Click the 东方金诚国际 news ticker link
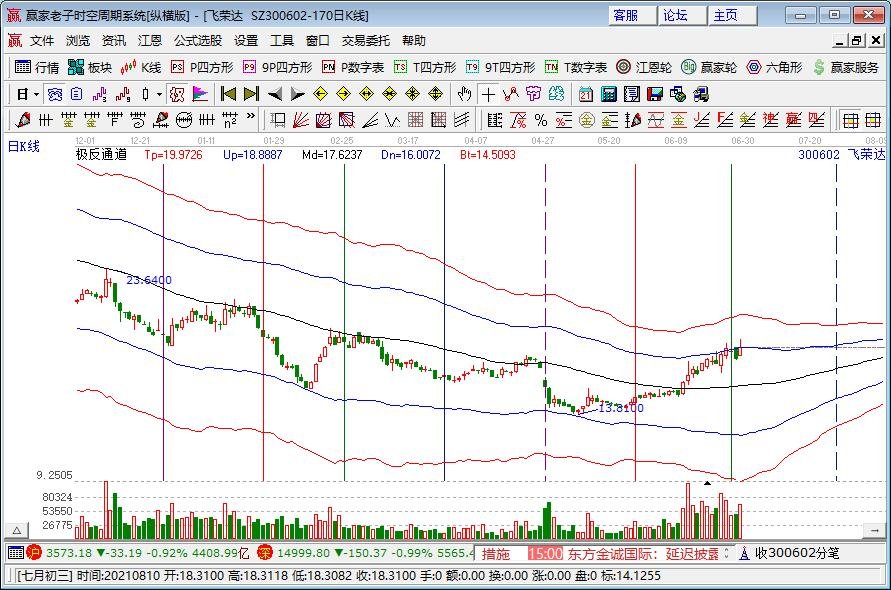 click(643, 554)
